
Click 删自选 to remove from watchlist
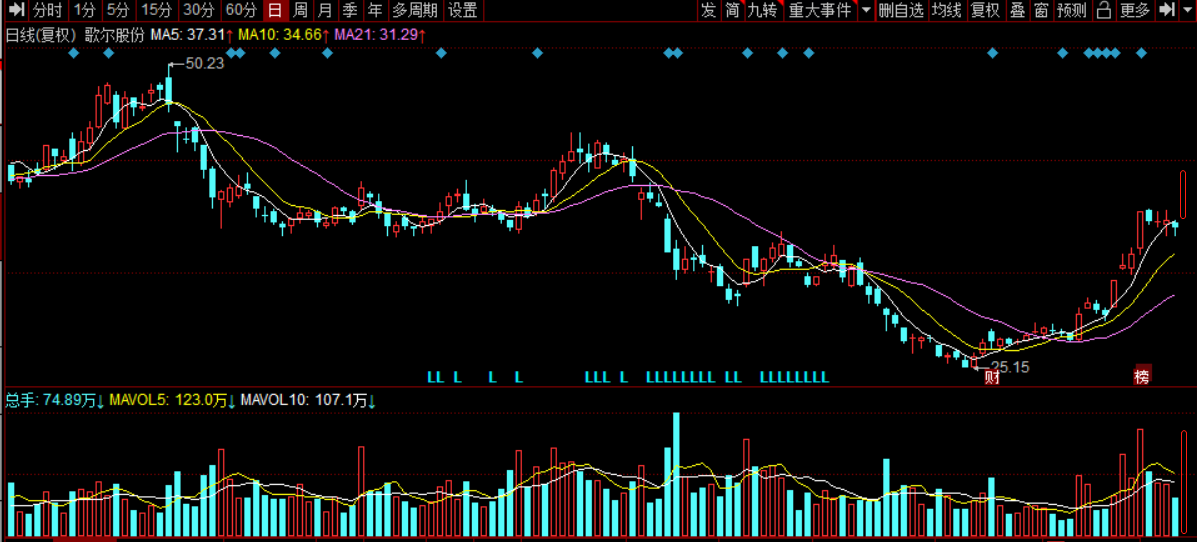pos(901,10)
